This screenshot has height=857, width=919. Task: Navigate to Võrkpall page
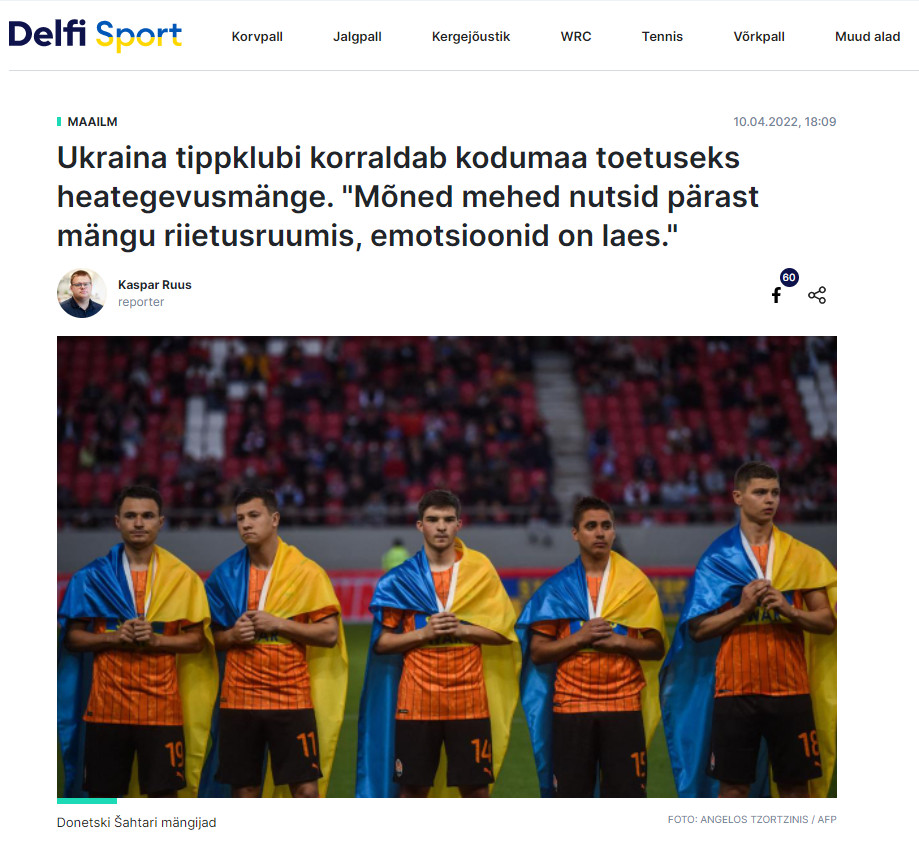[x=758, y=36]
